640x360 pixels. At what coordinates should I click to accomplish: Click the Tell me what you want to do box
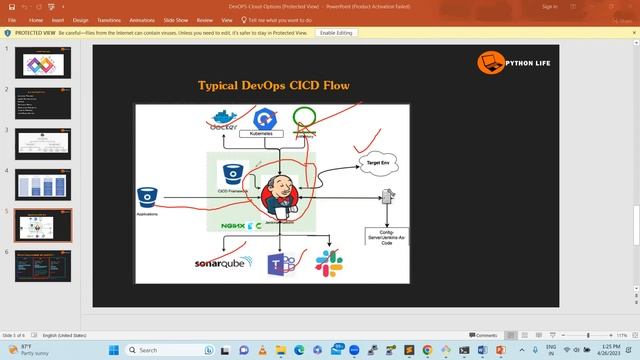point(277,20)
